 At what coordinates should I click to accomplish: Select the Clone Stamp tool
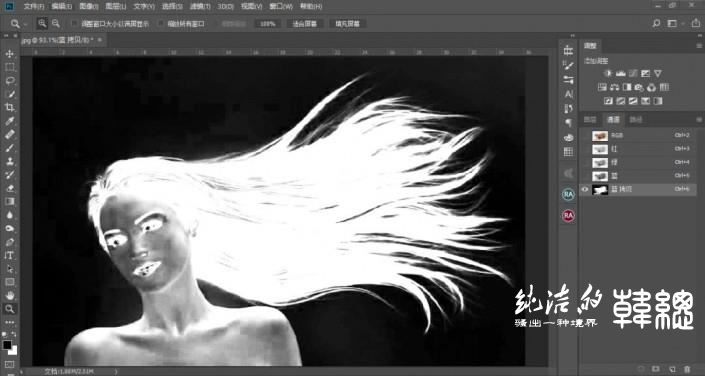point(9,161)
